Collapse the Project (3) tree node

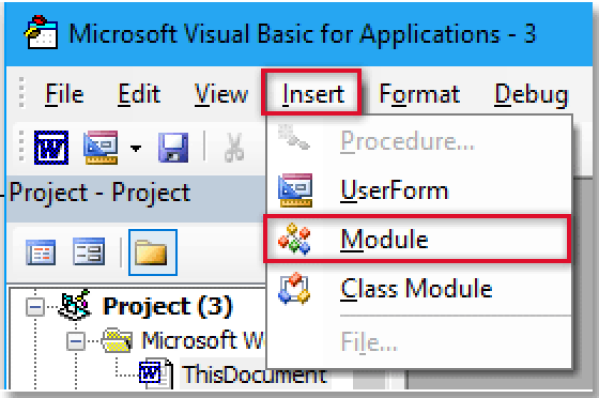pos(35,307)
